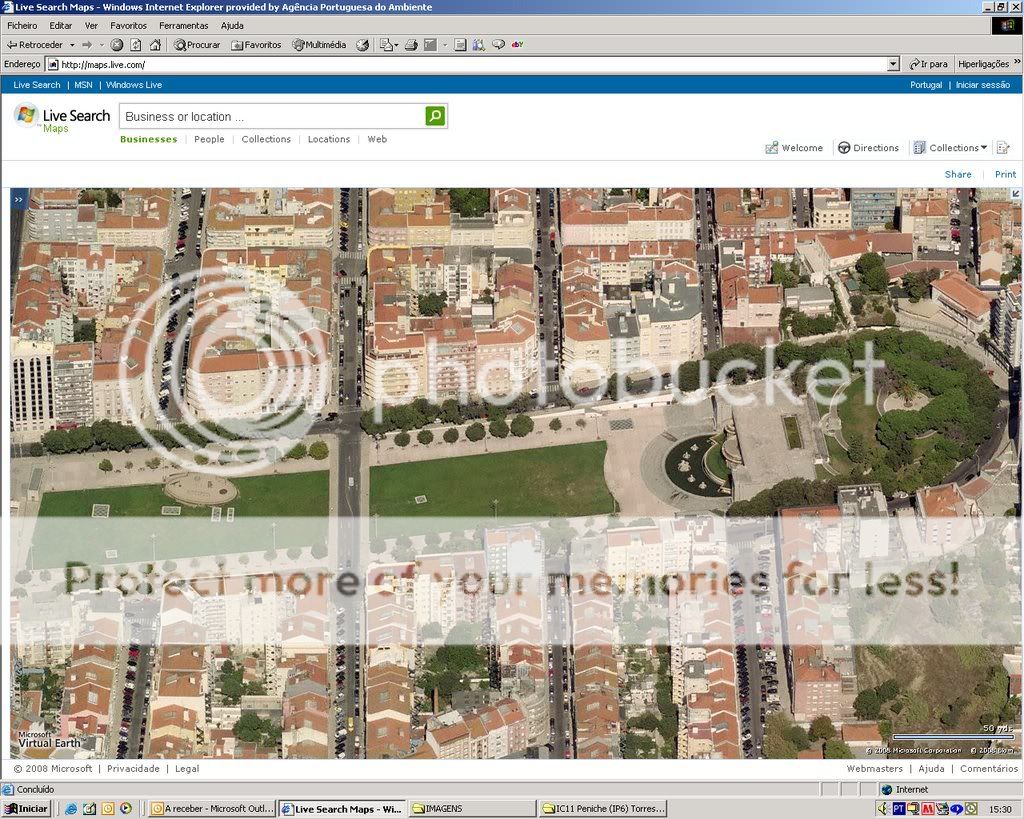Click the green search magnifier button
The width and height of the screenshot is (1024, 819).
pos(435,116)
